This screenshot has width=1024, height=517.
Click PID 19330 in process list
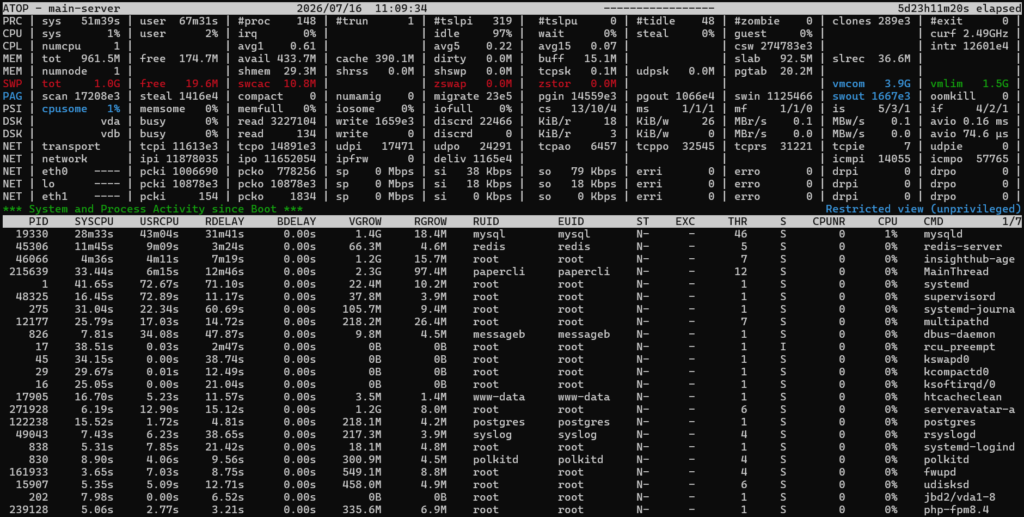tap(32, 234)
